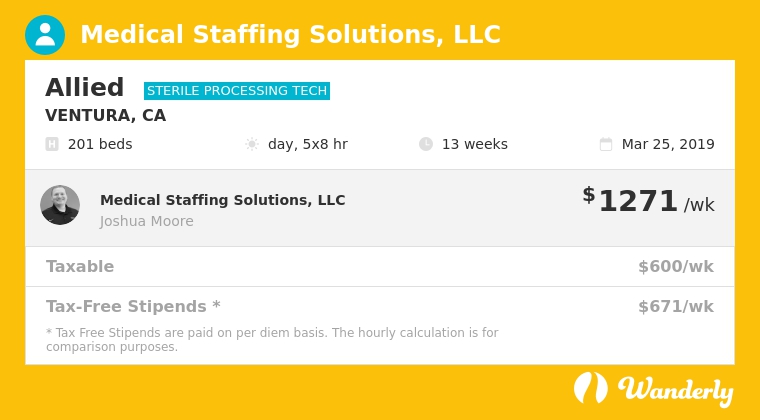This screenshot has height=420, width=760.
Task: Select the Sterile Processing Tech tag
Action: [237, 91]
